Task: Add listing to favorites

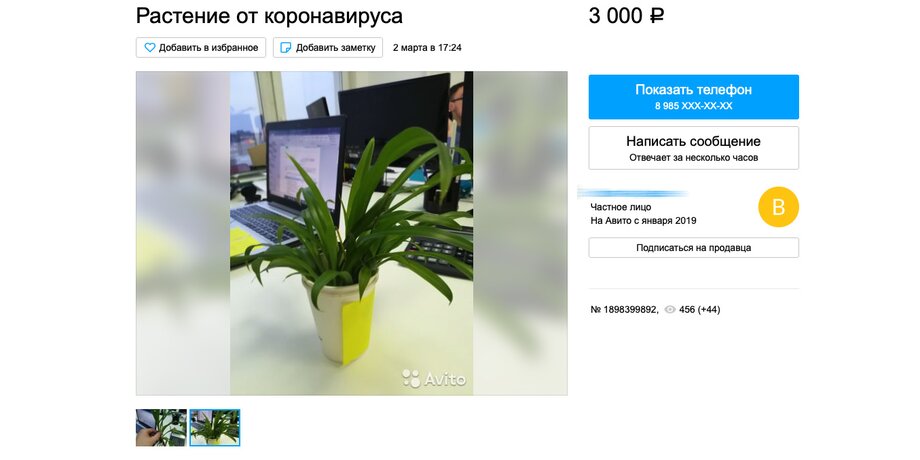Action: (x=201, y=48)
